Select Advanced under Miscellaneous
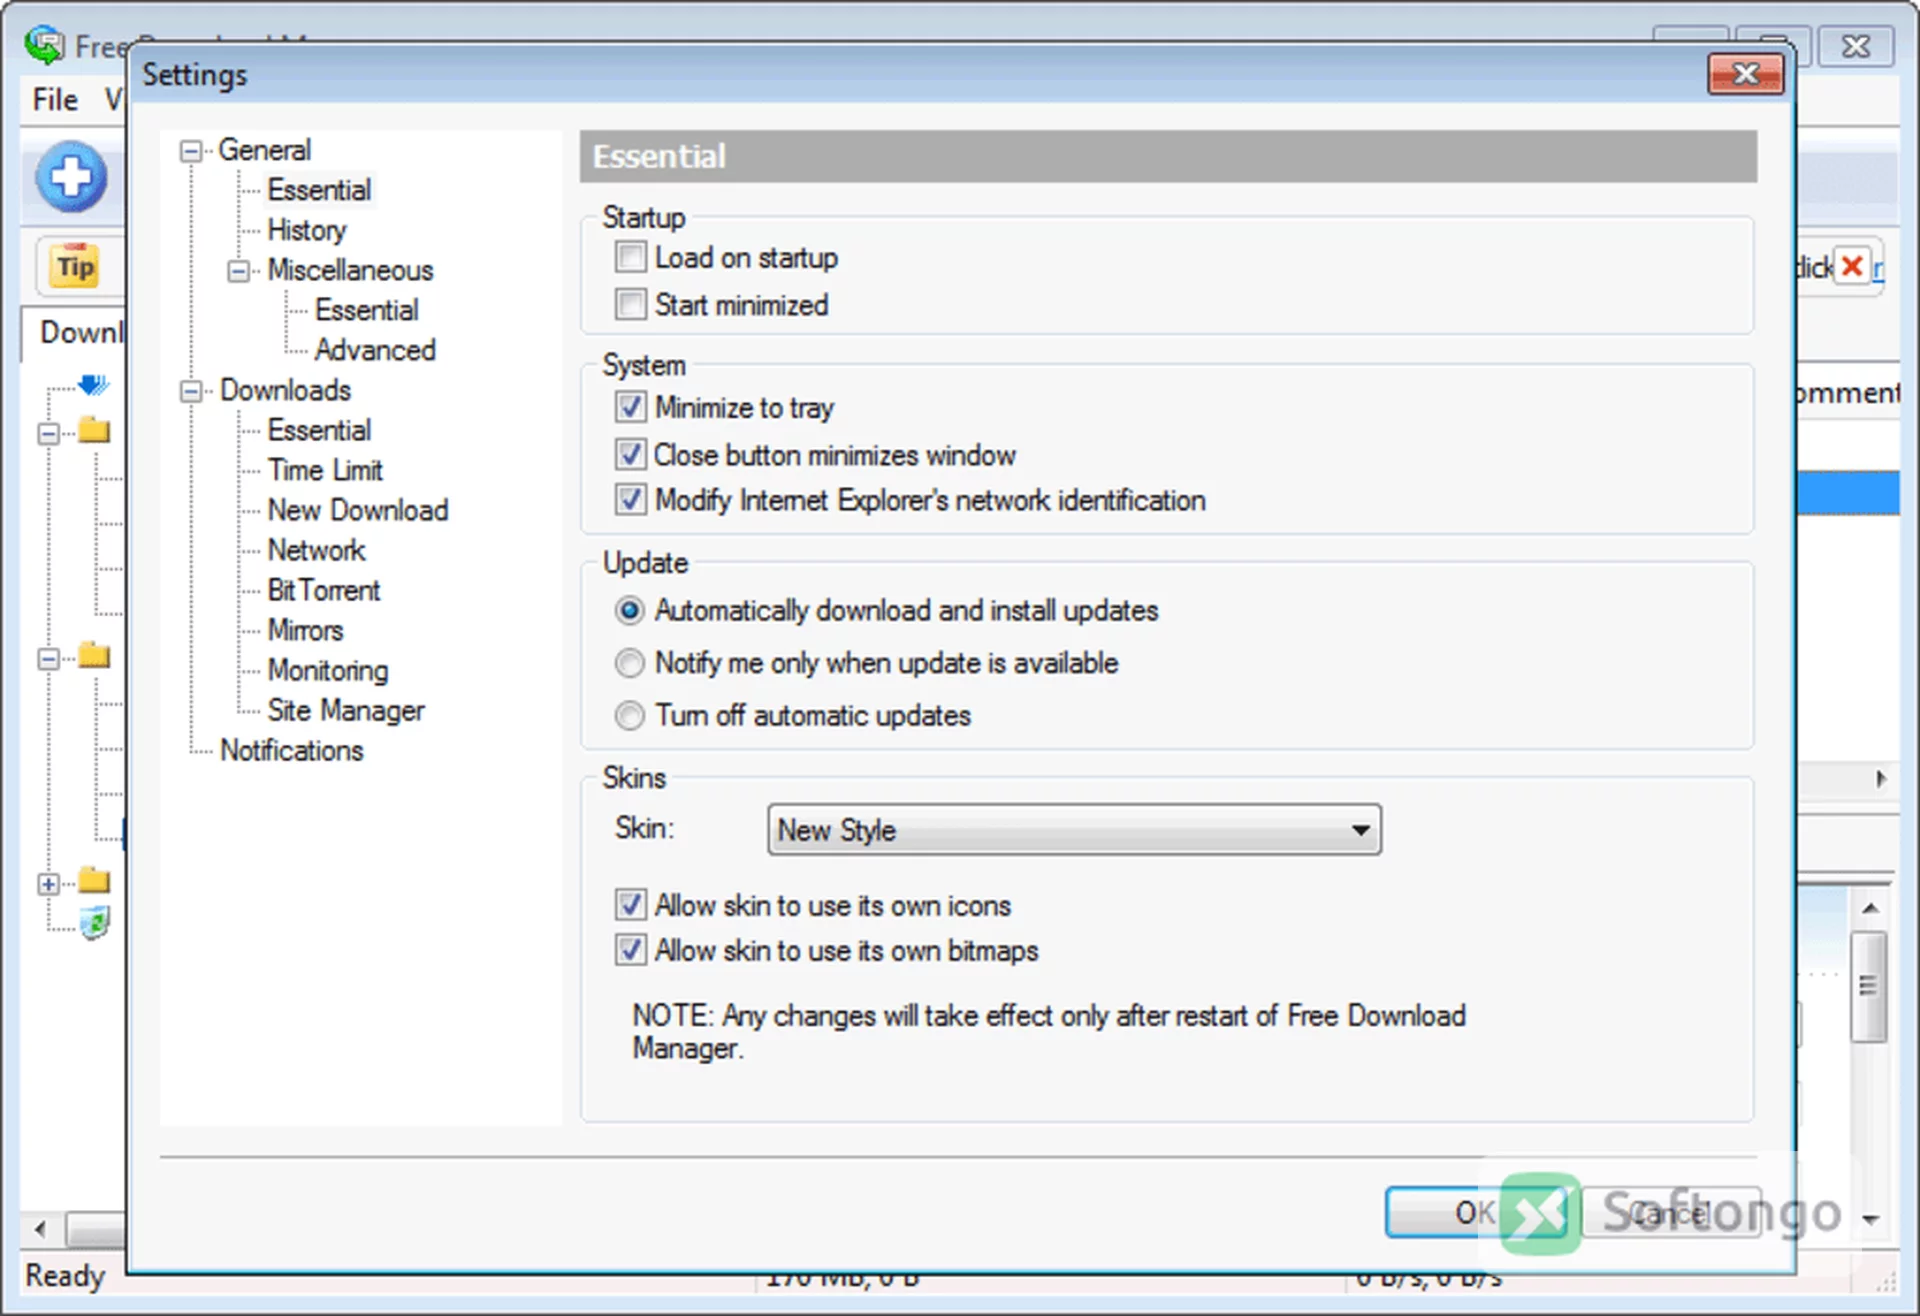 [375, 350]
